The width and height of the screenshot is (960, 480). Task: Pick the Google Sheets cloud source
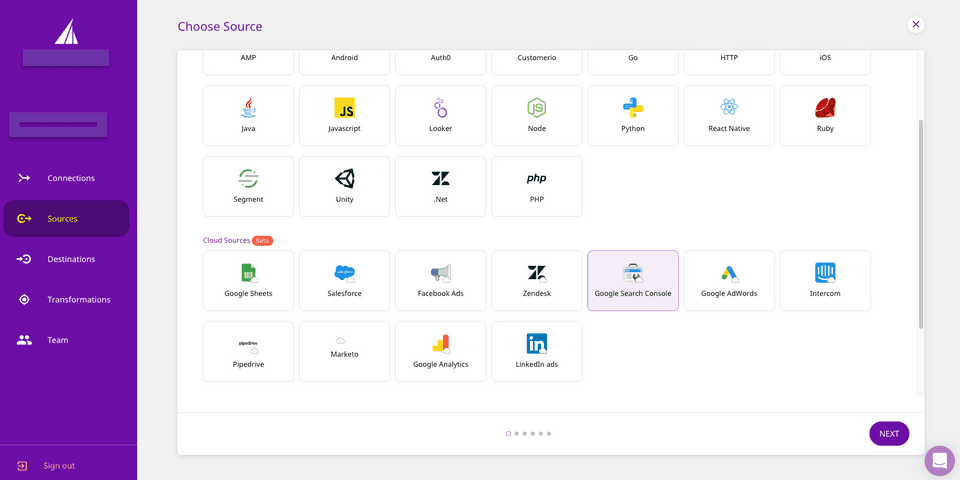pos(248,281)
